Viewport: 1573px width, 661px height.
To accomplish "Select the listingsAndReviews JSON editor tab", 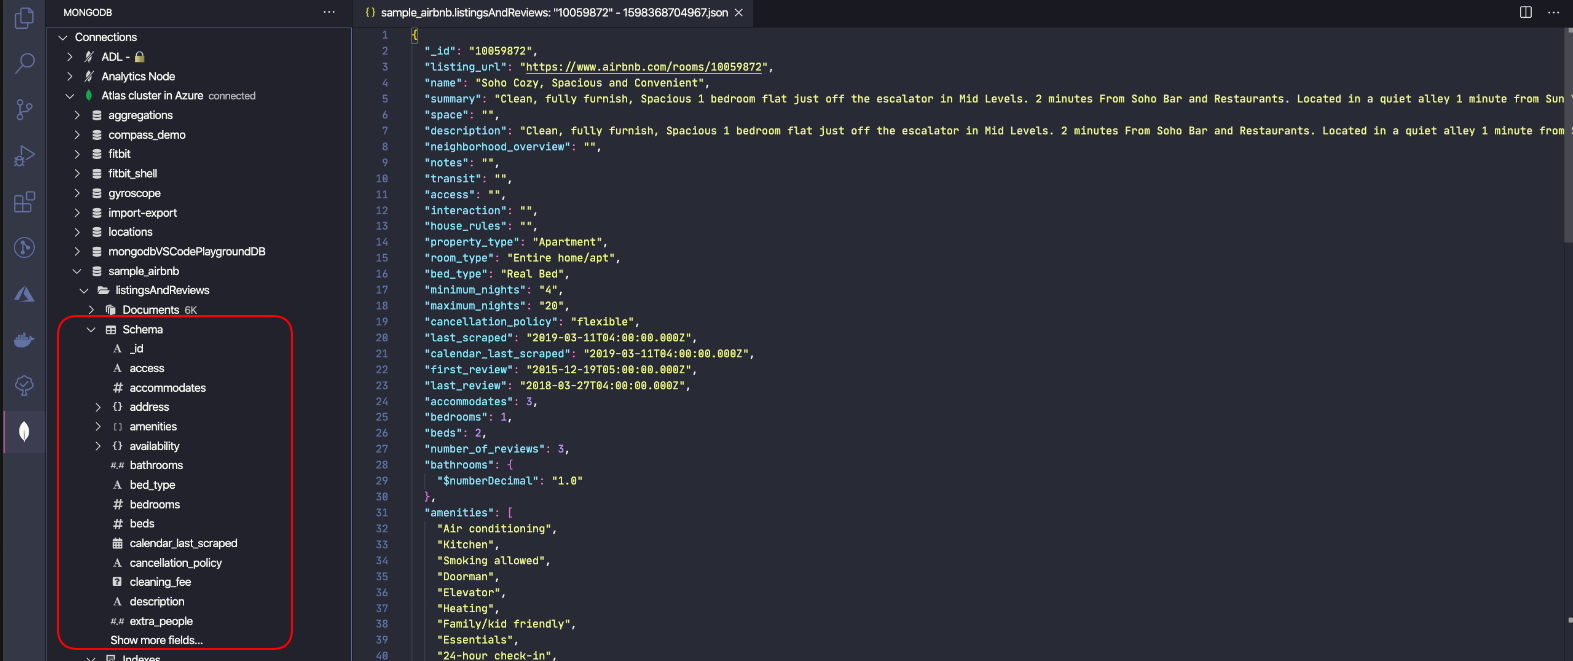I will tap(554, 12).
